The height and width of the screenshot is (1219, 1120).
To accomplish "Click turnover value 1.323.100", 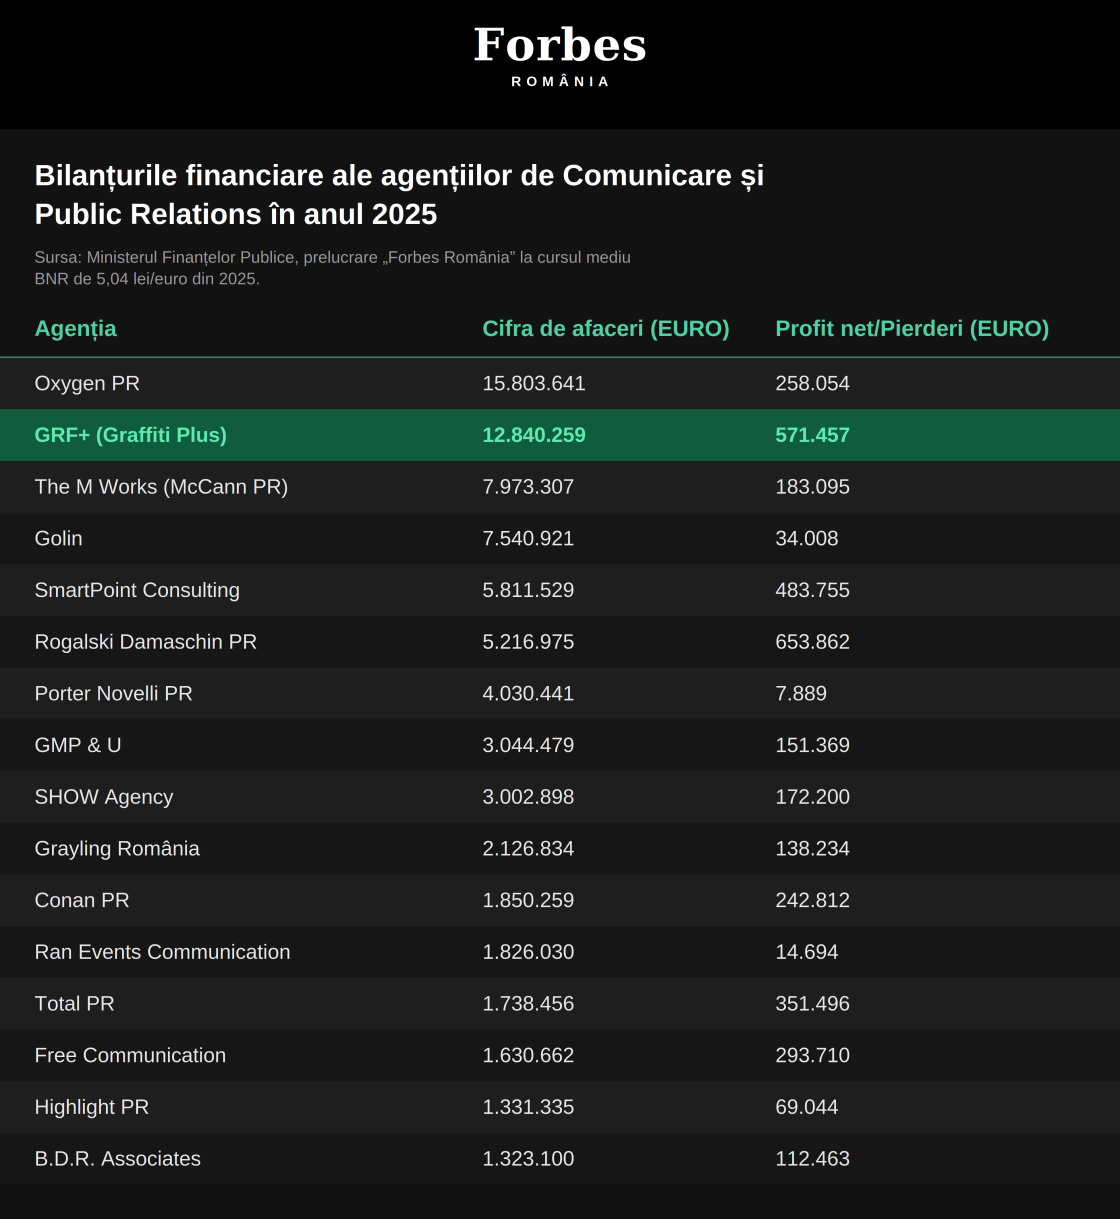I will tap(528, 1159).
